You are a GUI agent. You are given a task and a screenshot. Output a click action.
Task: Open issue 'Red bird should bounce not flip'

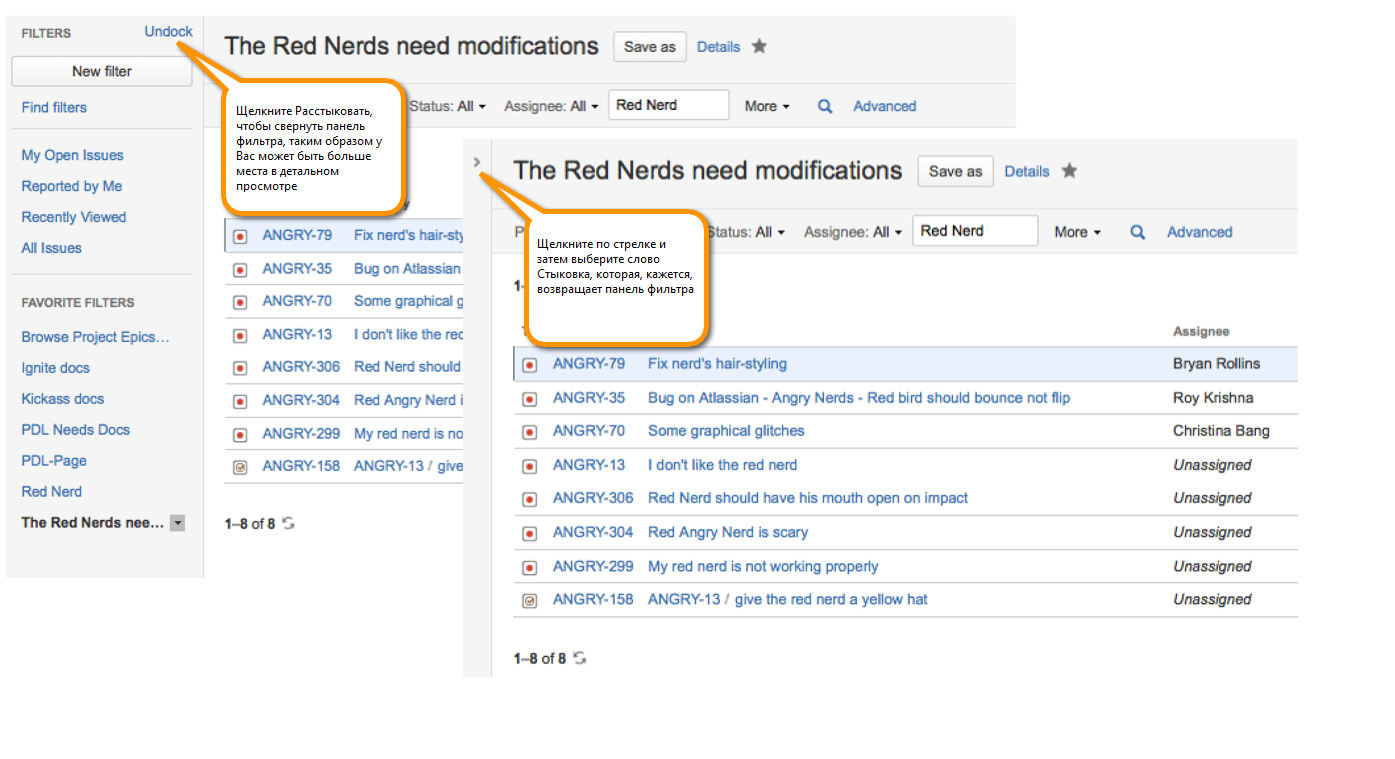click(x=858, y=398)
